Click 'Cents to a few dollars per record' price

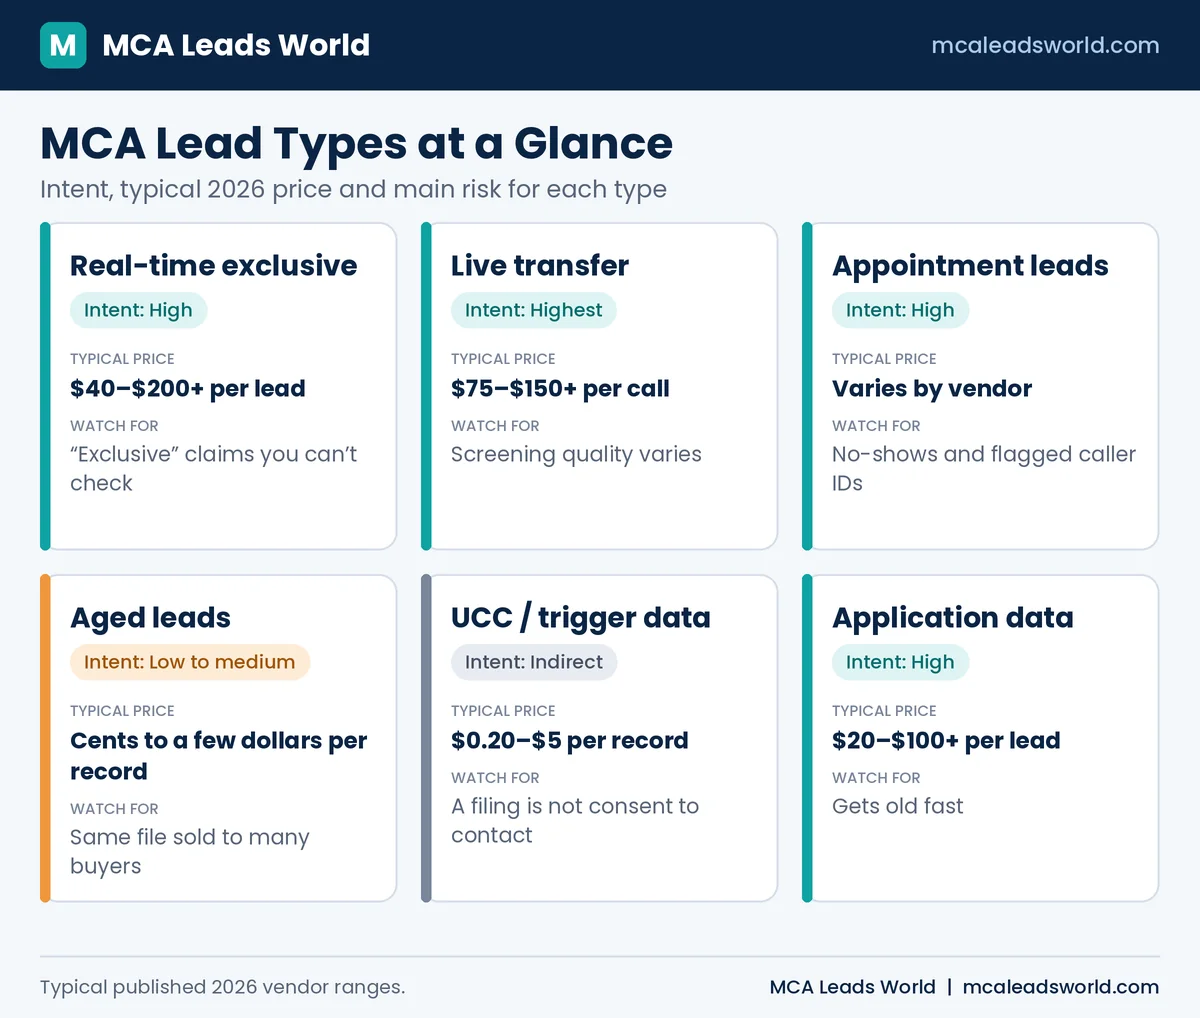pyautogui.click(x=218, y=756)
